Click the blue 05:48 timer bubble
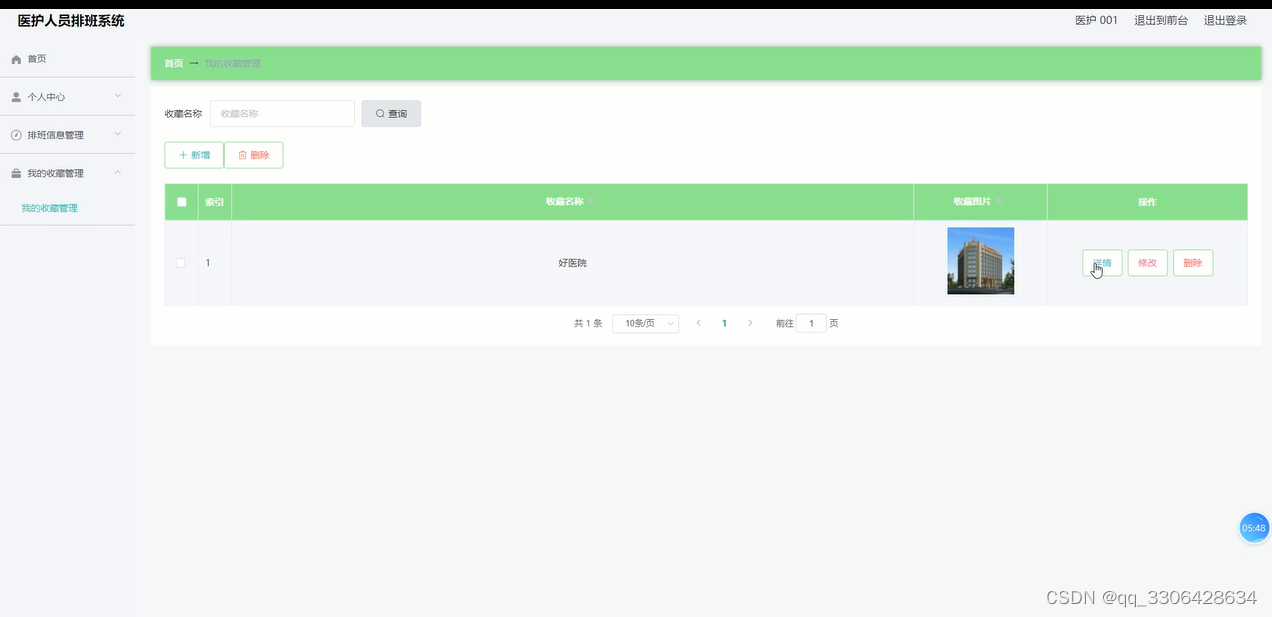 1254,527
